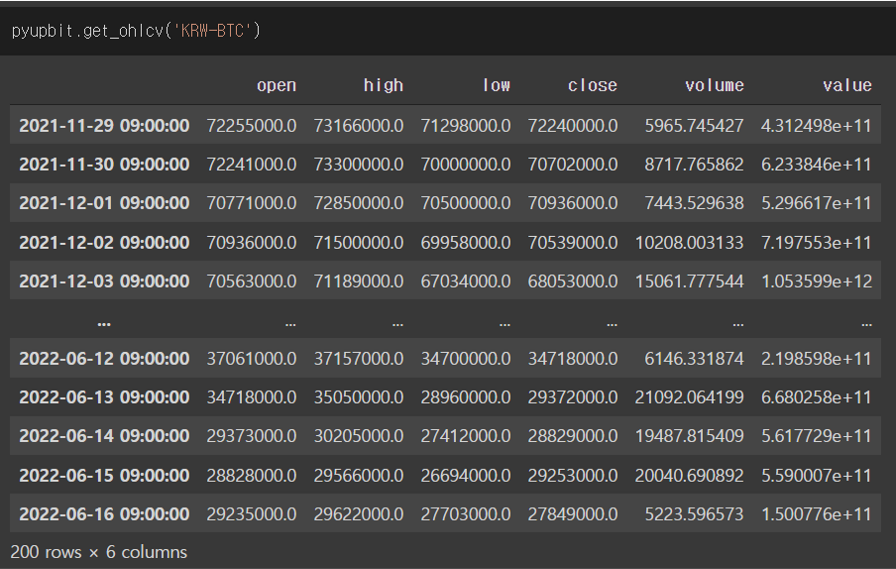Click high value 37157000.0
896x569 pixels.
(358, 359)
